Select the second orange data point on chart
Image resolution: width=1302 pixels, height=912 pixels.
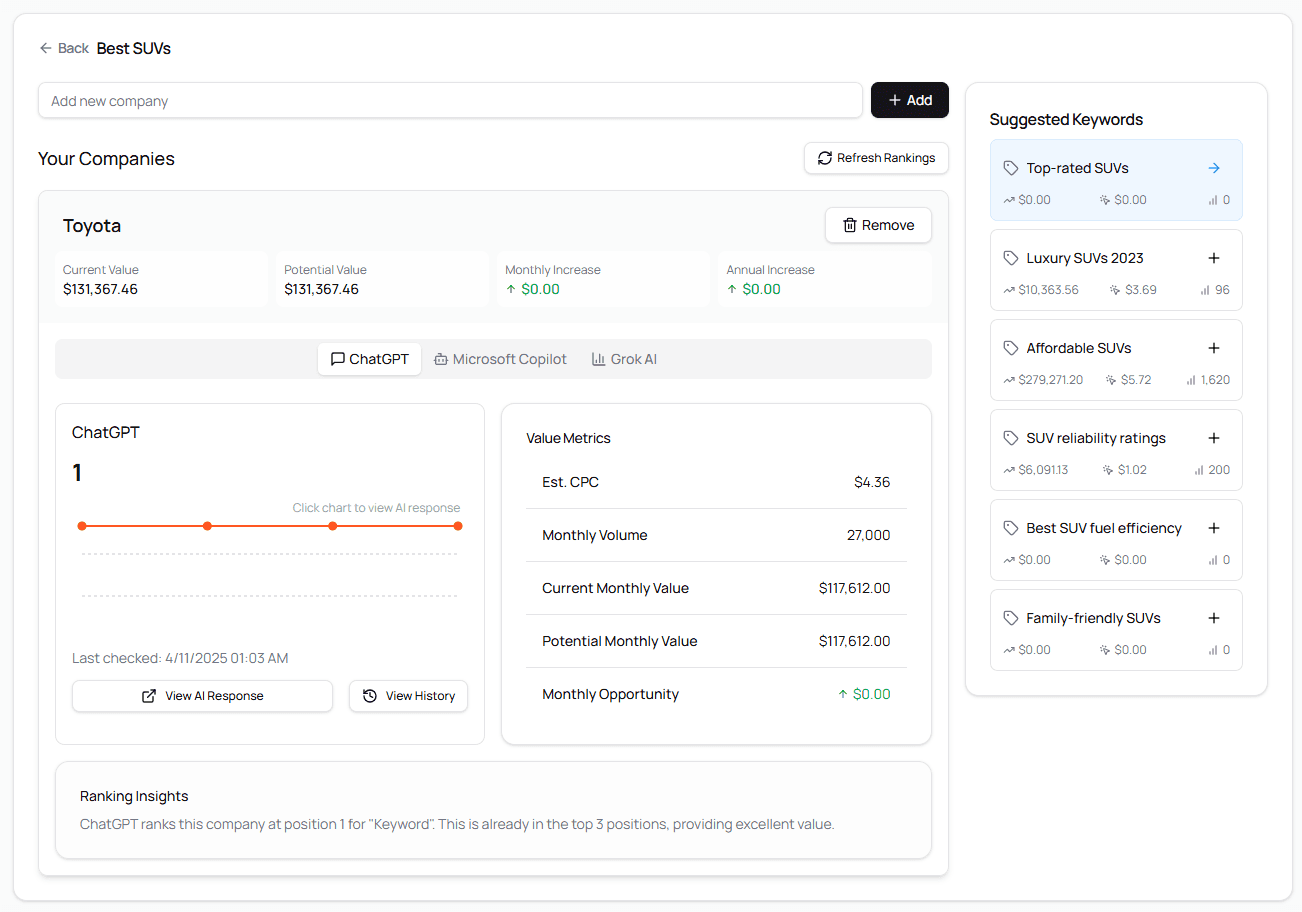coord(207,526)
